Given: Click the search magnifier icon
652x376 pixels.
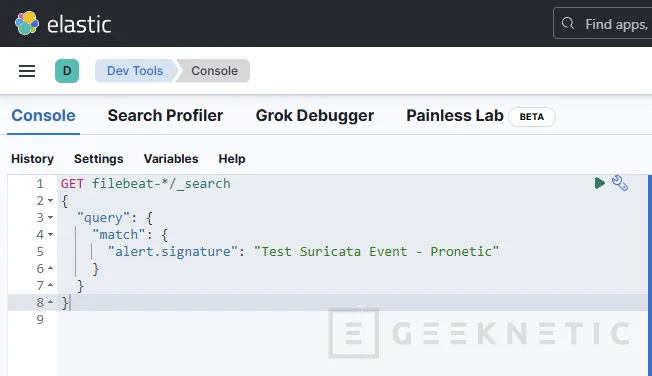Looking at the screenshot, I should click(x=568, y=23).
